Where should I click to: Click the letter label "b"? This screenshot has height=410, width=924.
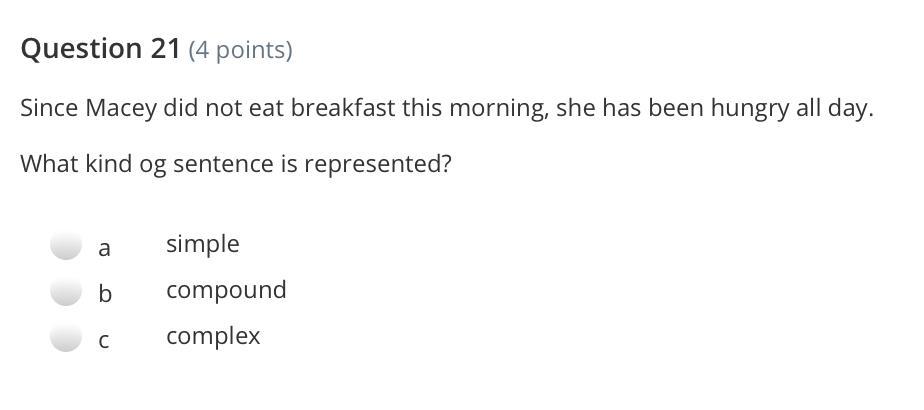[x=105, y=294]
